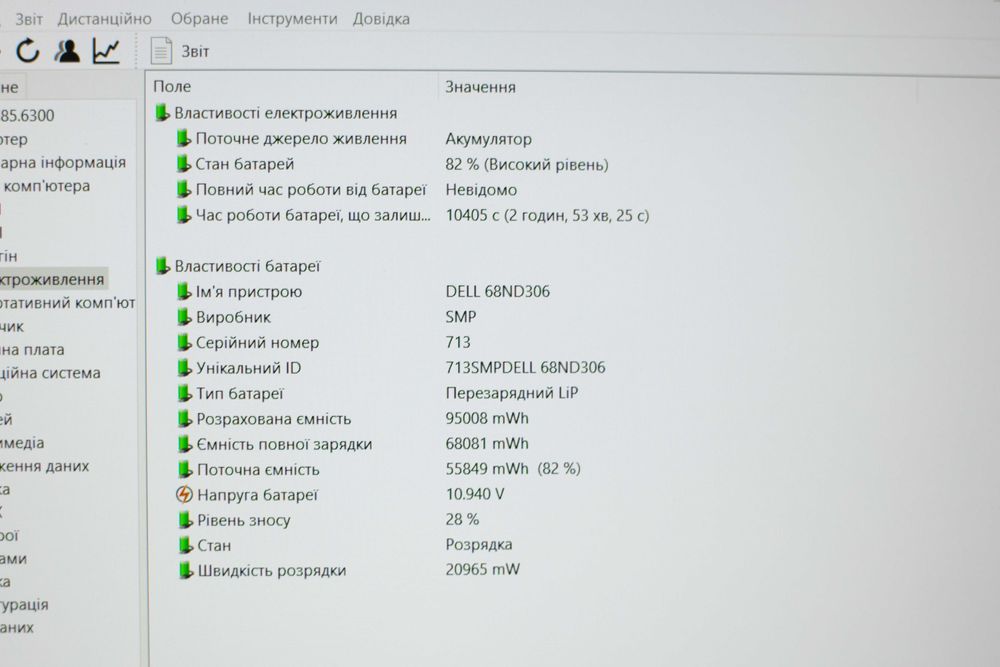This screenshot has height=667, width=1000.
Task: Click icon beside Ім'я пристрою
Action: point(184,291)
